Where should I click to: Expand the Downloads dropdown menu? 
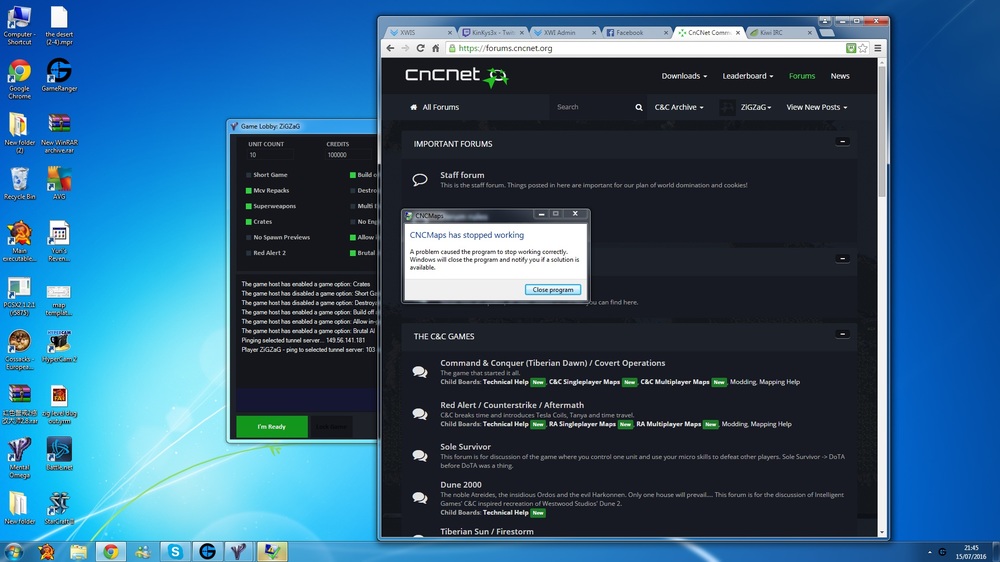(684, 76)
